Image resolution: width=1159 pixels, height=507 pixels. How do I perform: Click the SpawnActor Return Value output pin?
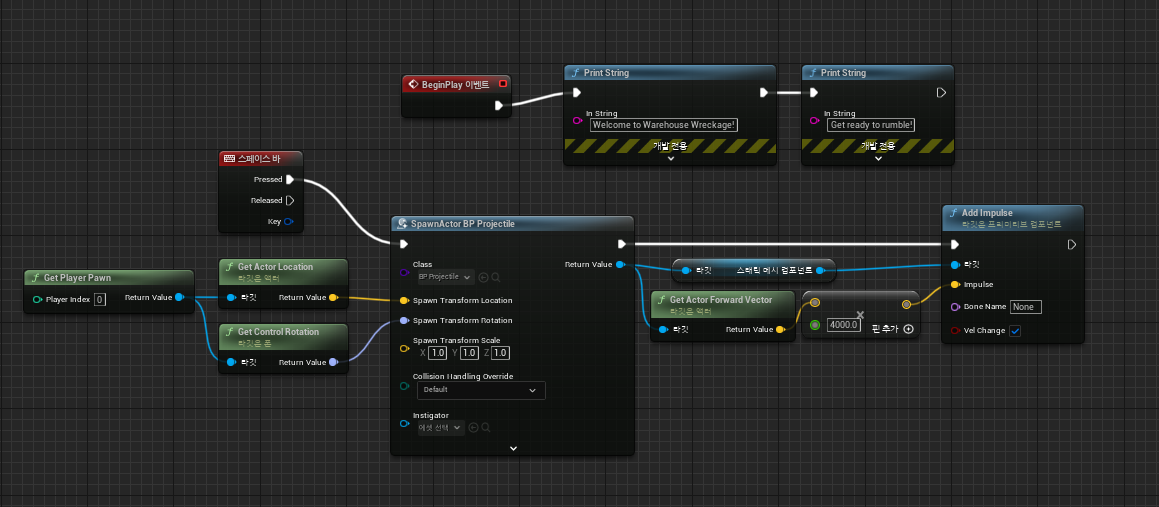[621, 265]
